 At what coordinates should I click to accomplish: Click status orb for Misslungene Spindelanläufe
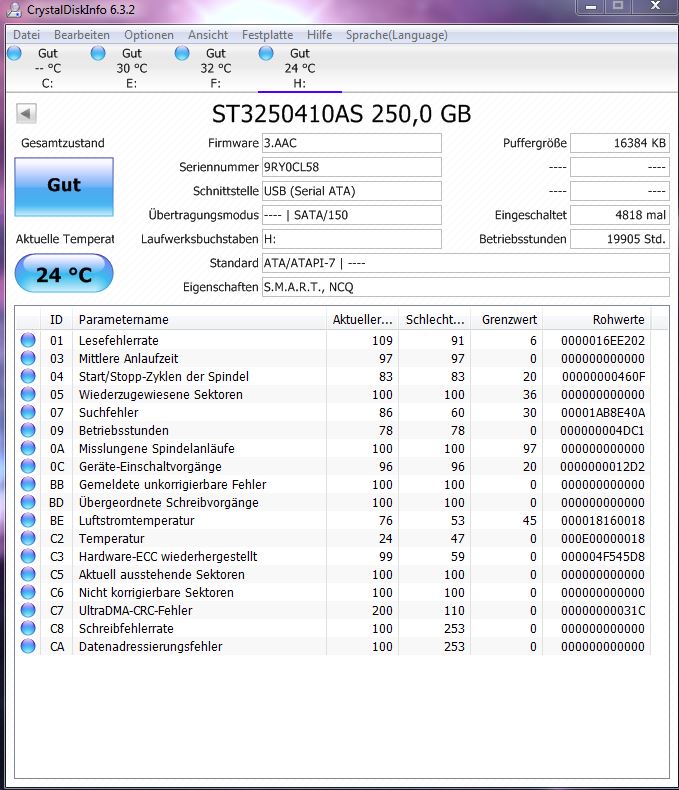coord(28,448)
